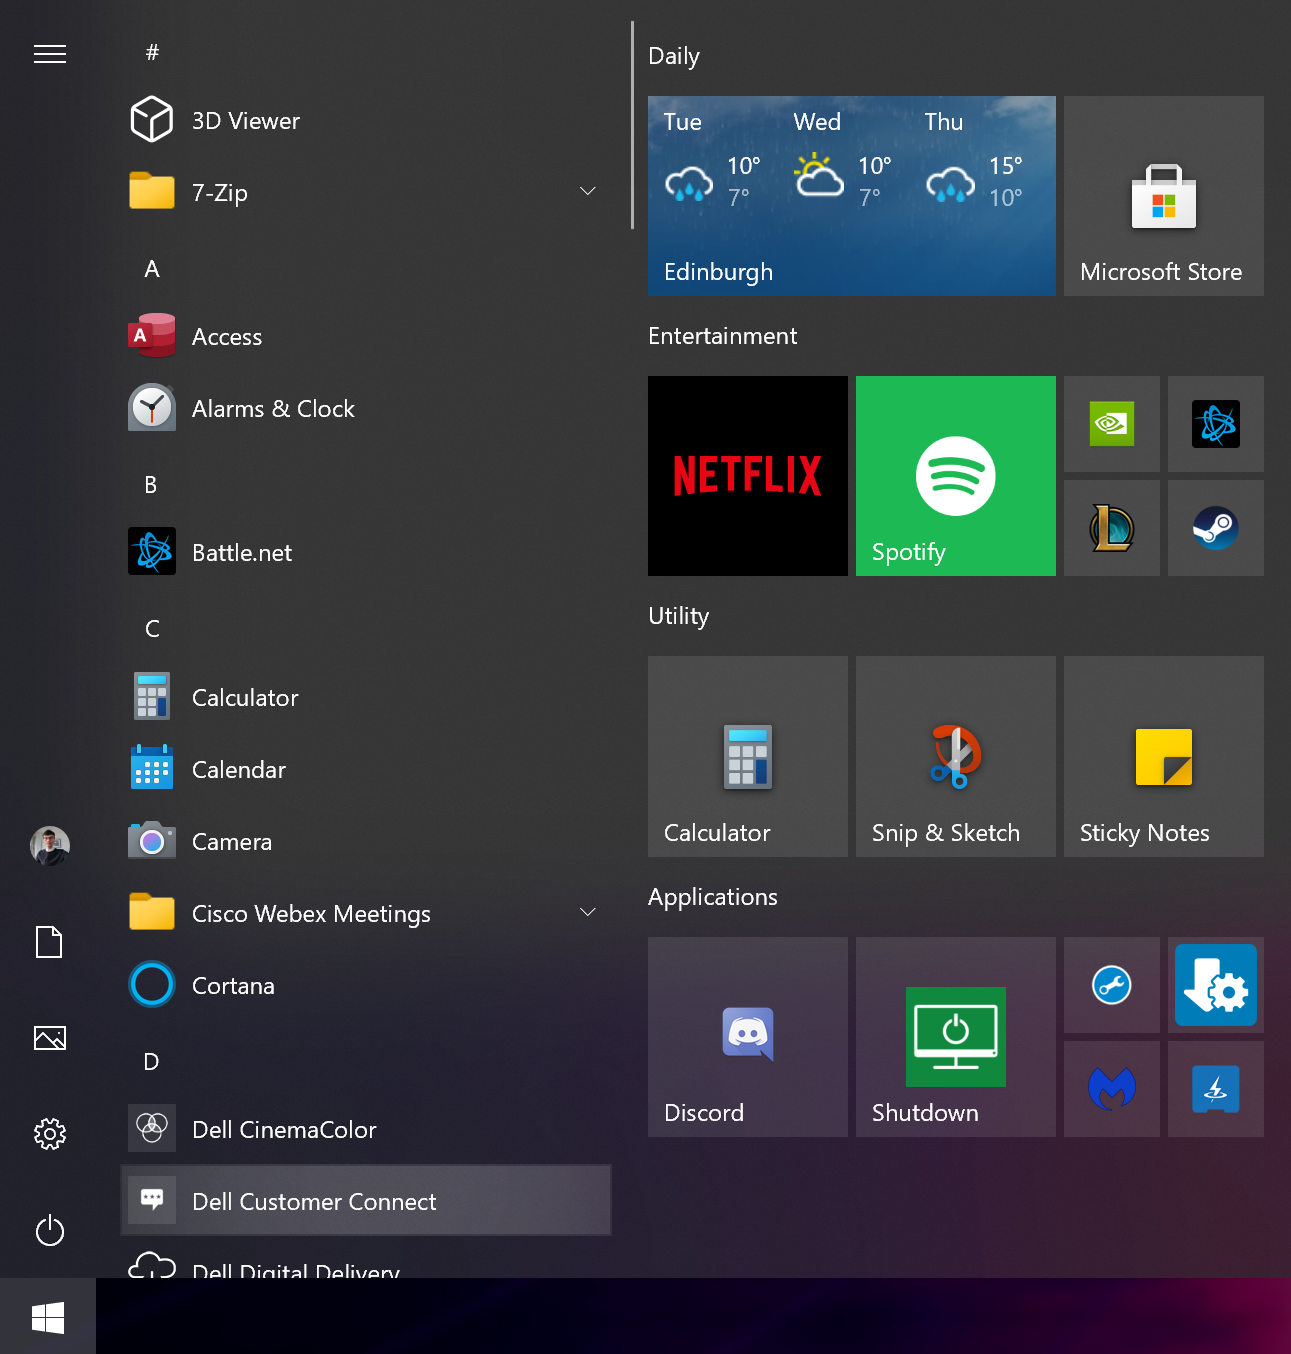
Task: Click the letter B section header
Action: (x=151, y=485)
